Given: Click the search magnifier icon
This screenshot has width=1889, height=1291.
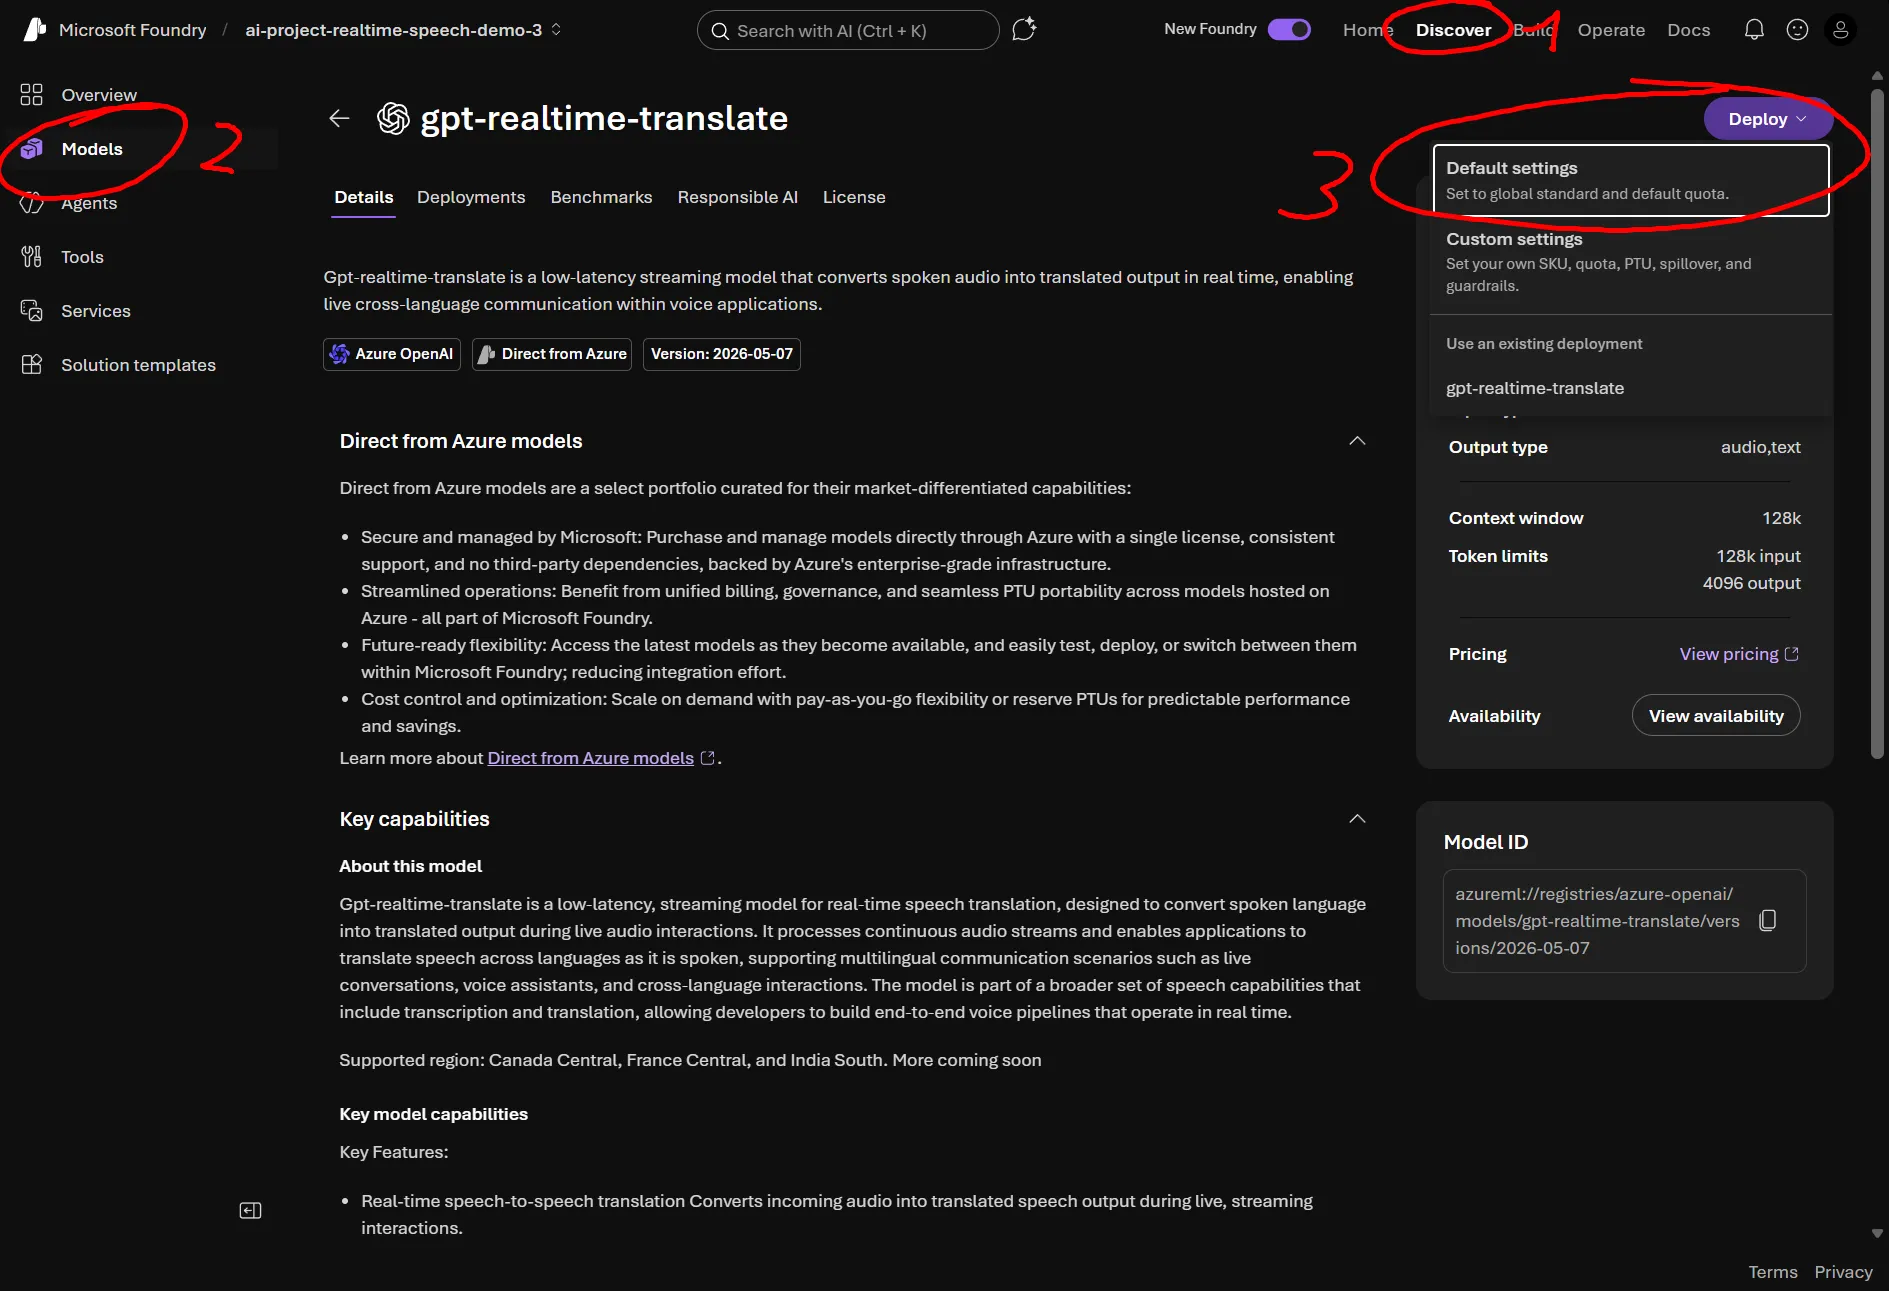Looking at the screenshot, I should pyautogui.click(x=719, y=31).
